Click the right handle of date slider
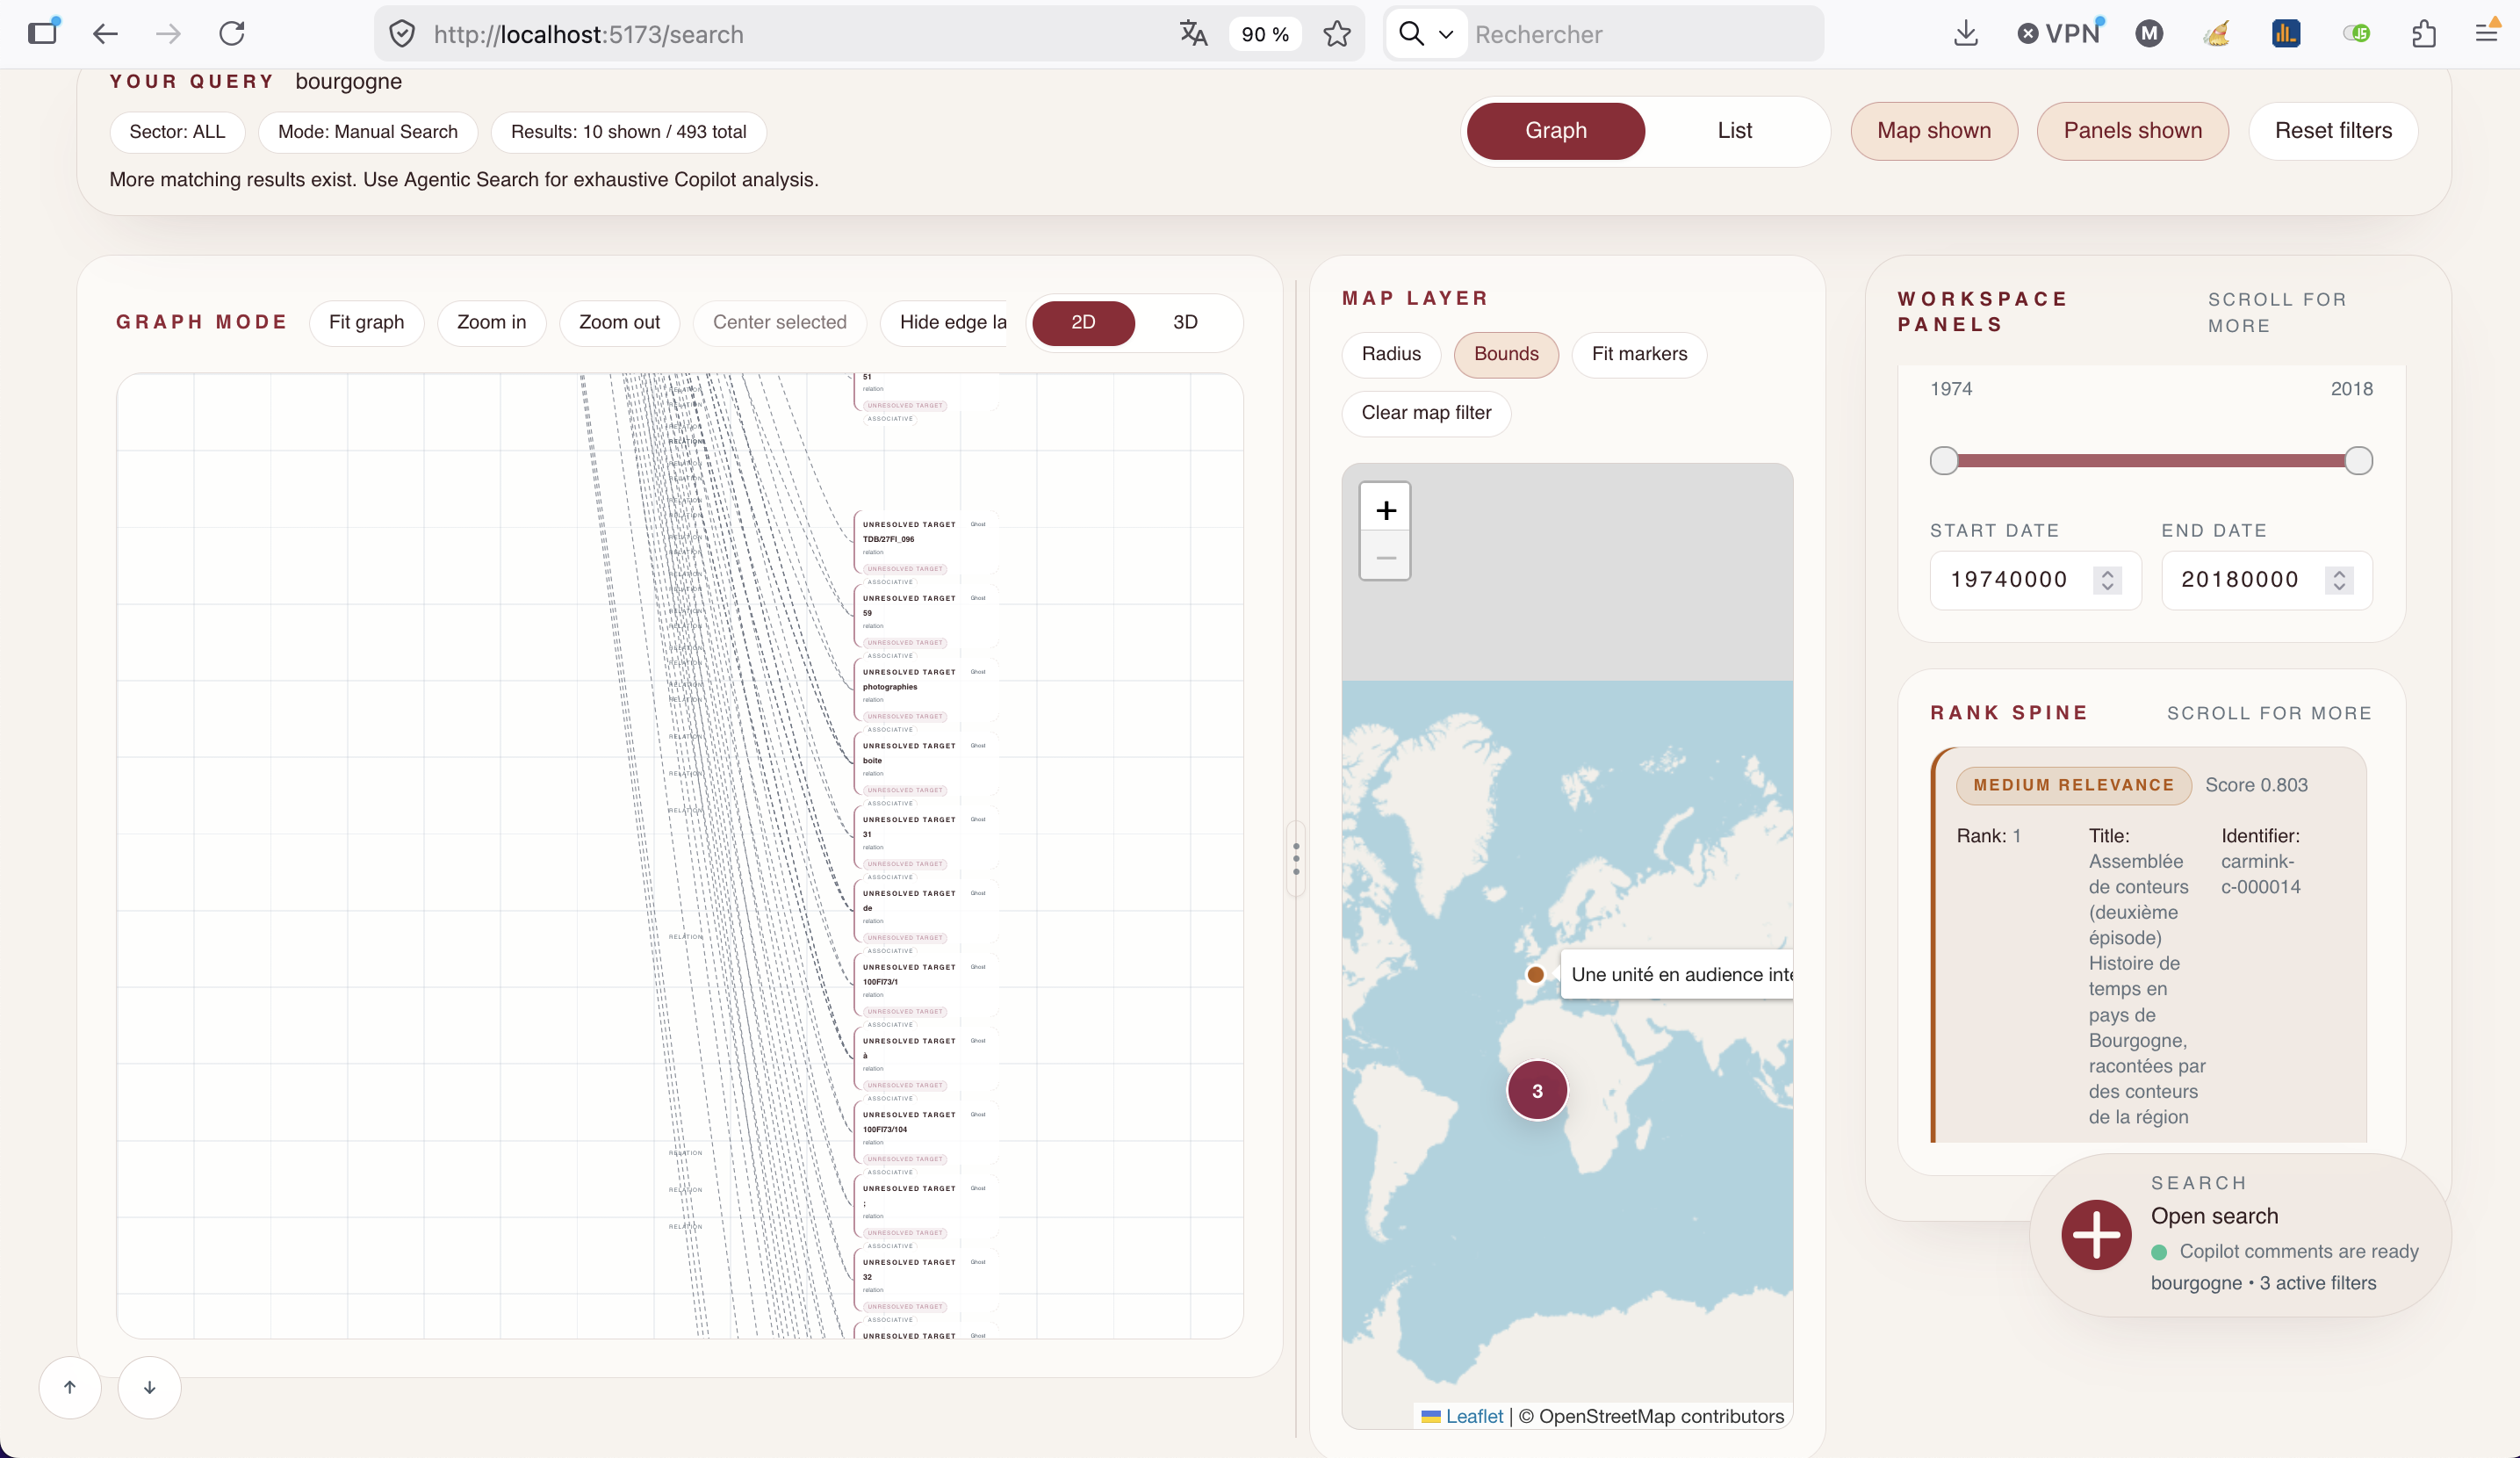2520x1458 pixels. pos(2358,461)
